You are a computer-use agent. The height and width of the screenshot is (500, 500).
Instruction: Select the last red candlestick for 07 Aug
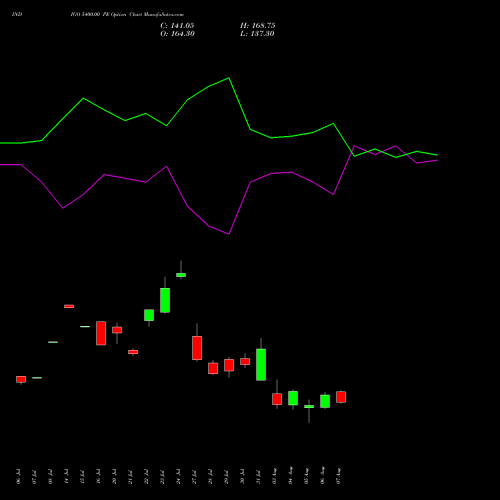pyautogui.click(x=341, y=397)
